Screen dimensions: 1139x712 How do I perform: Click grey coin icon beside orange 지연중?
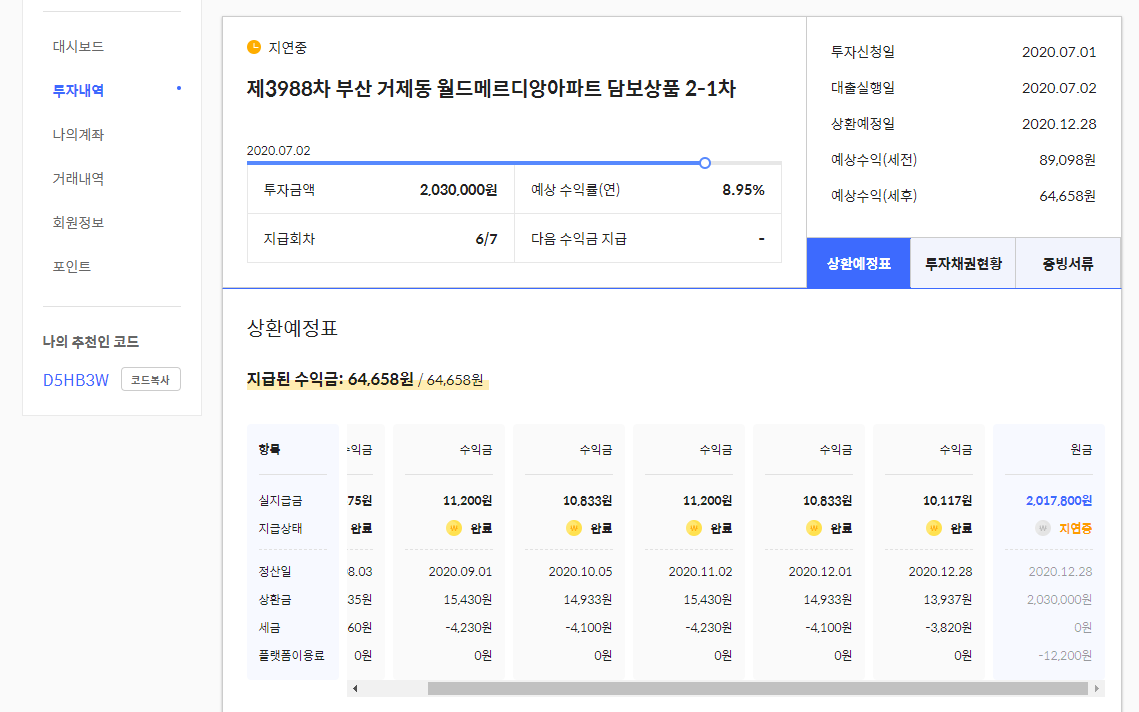pos(1043,528)
